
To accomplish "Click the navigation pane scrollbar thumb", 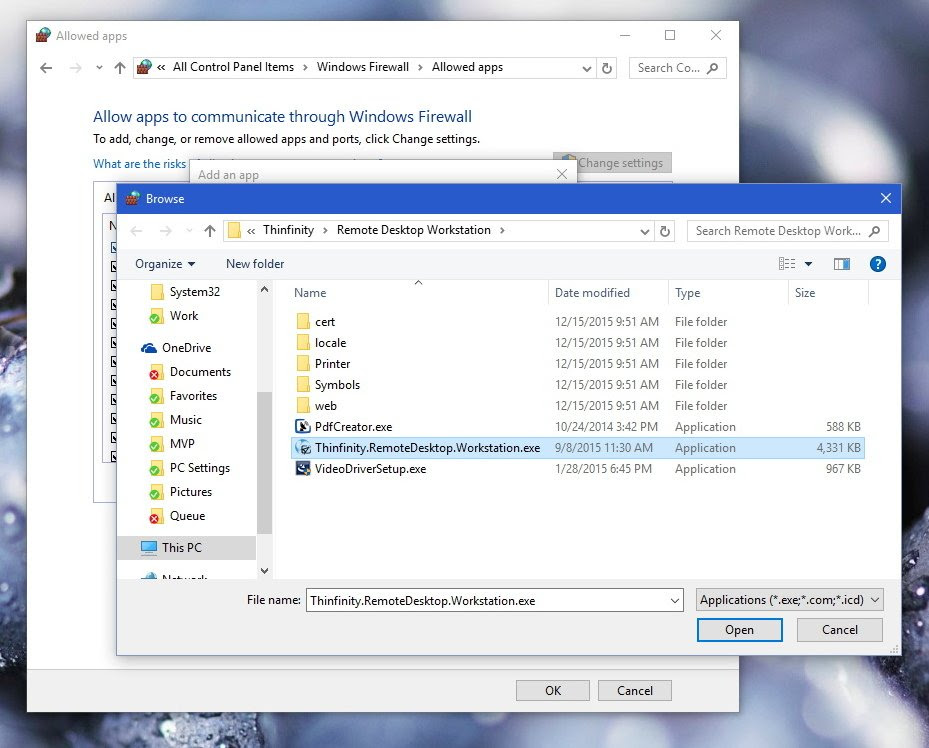I will [x=264, y=463].
